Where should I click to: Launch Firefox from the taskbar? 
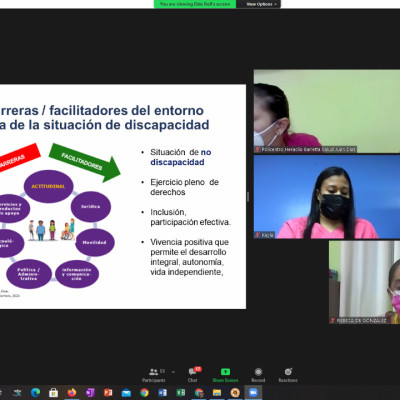coord(72,393)
